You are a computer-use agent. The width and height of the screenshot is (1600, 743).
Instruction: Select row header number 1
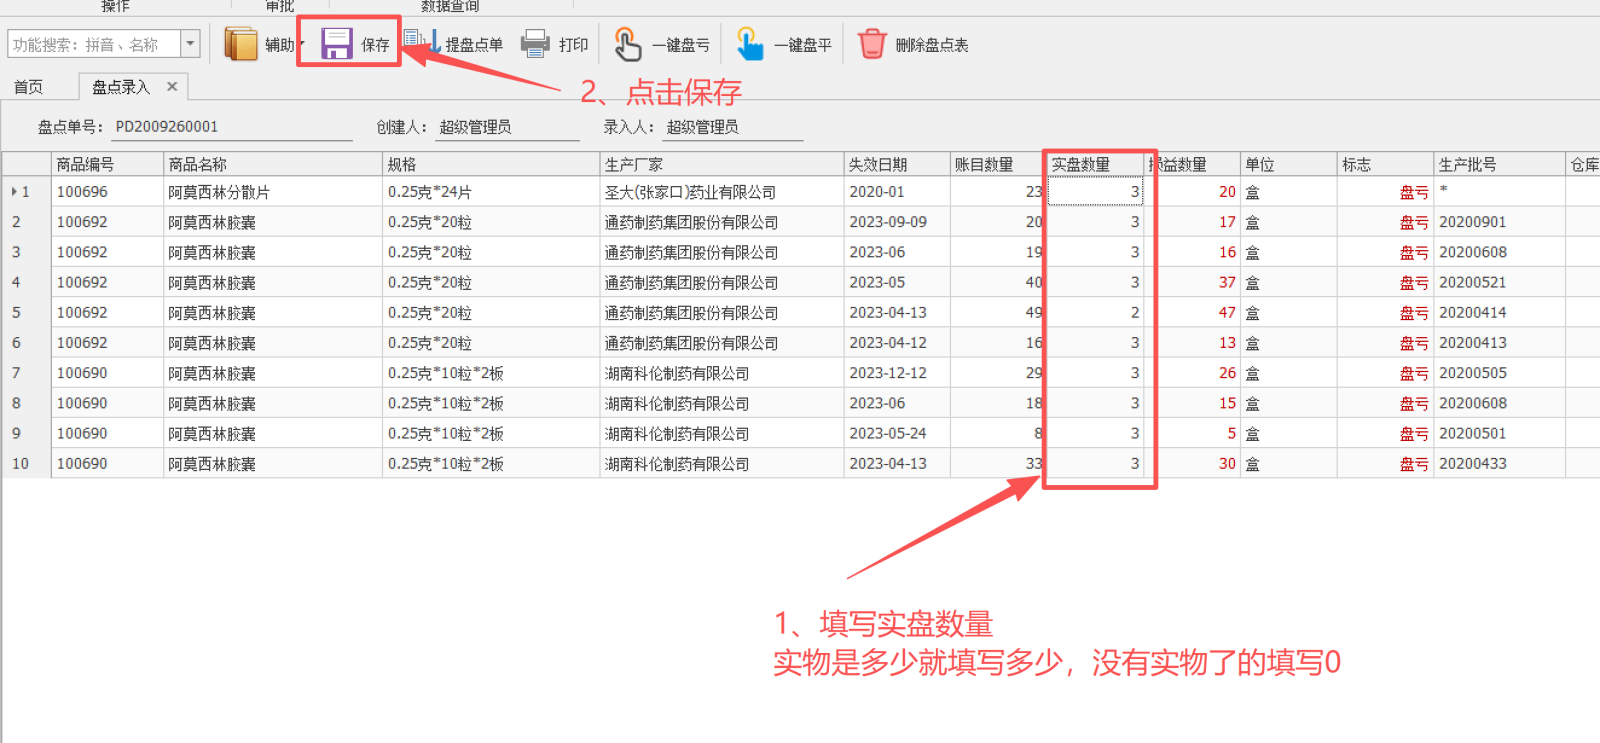click(26, 192)
